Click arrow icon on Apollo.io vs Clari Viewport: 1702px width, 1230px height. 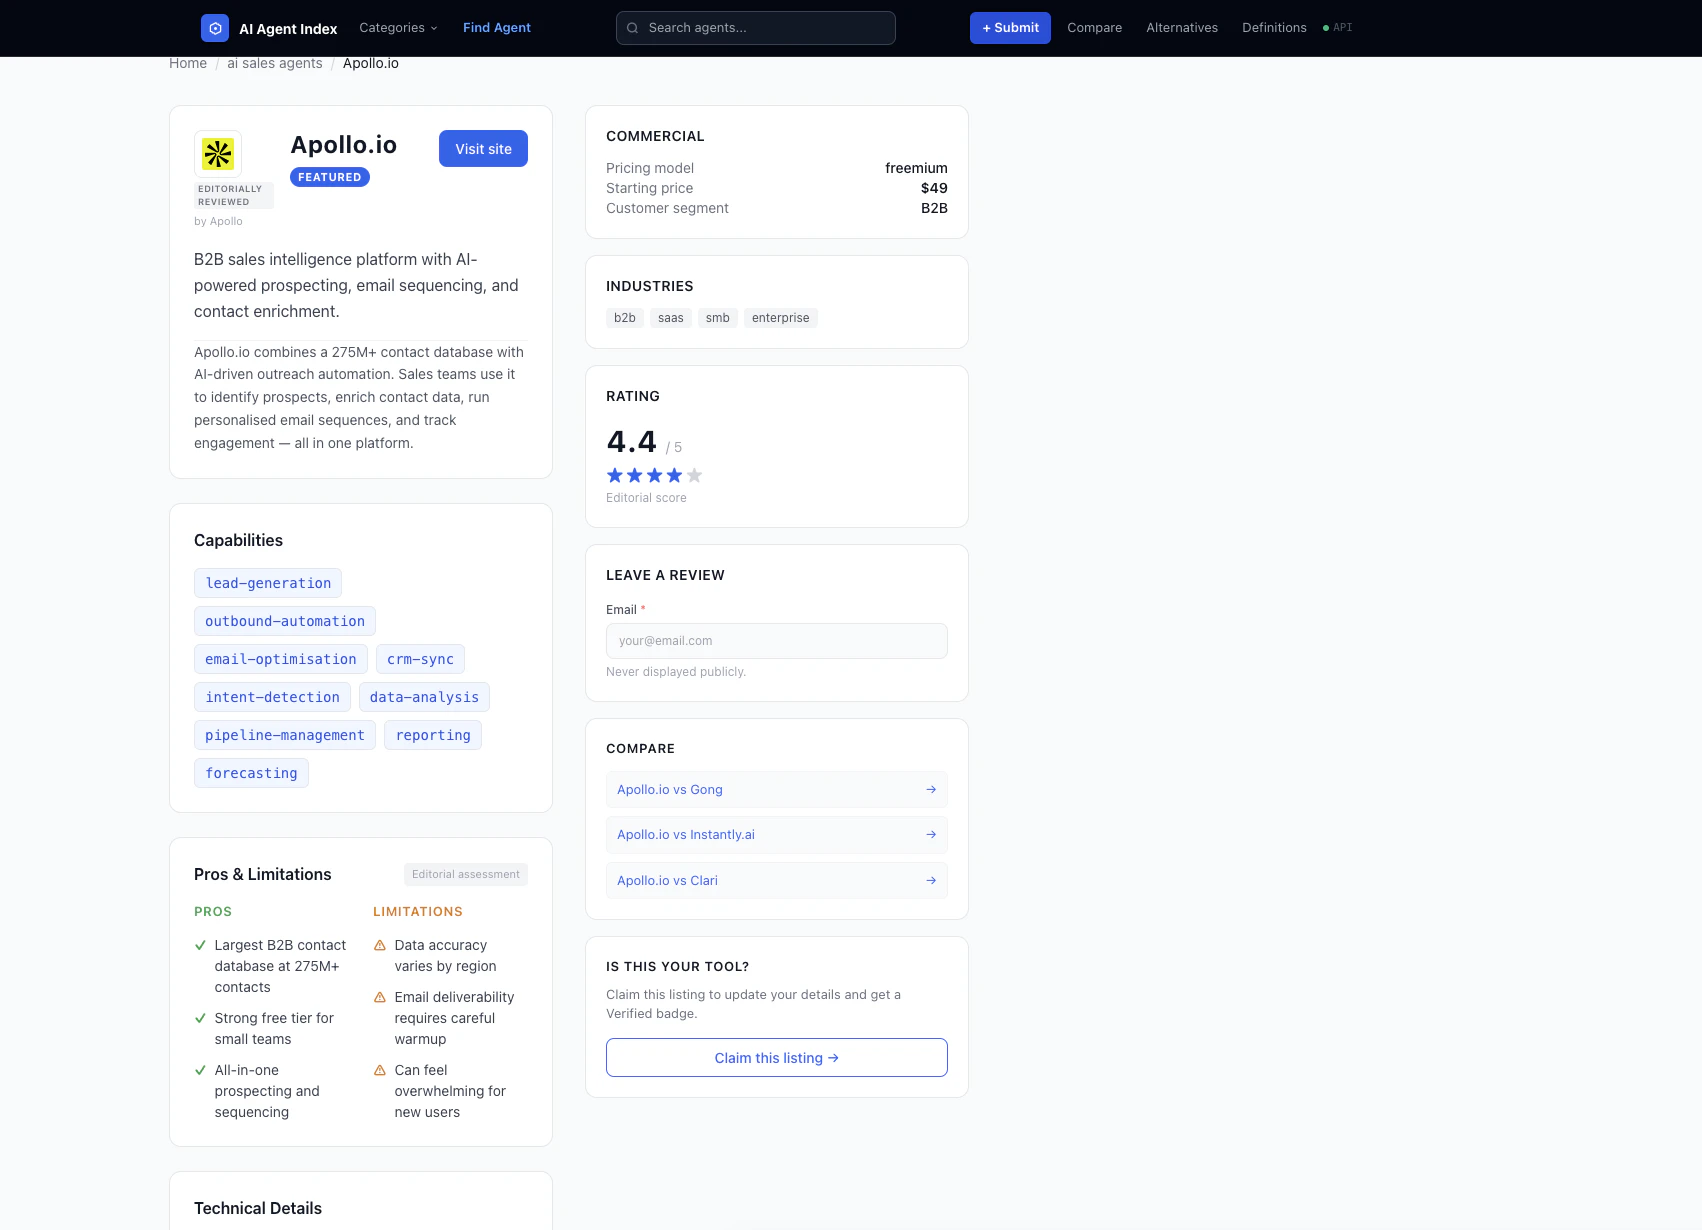(931, 881)
